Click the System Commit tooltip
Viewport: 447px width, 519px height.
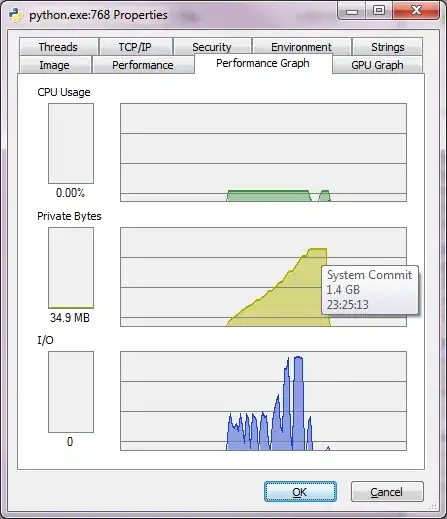[x=370, y=290]
